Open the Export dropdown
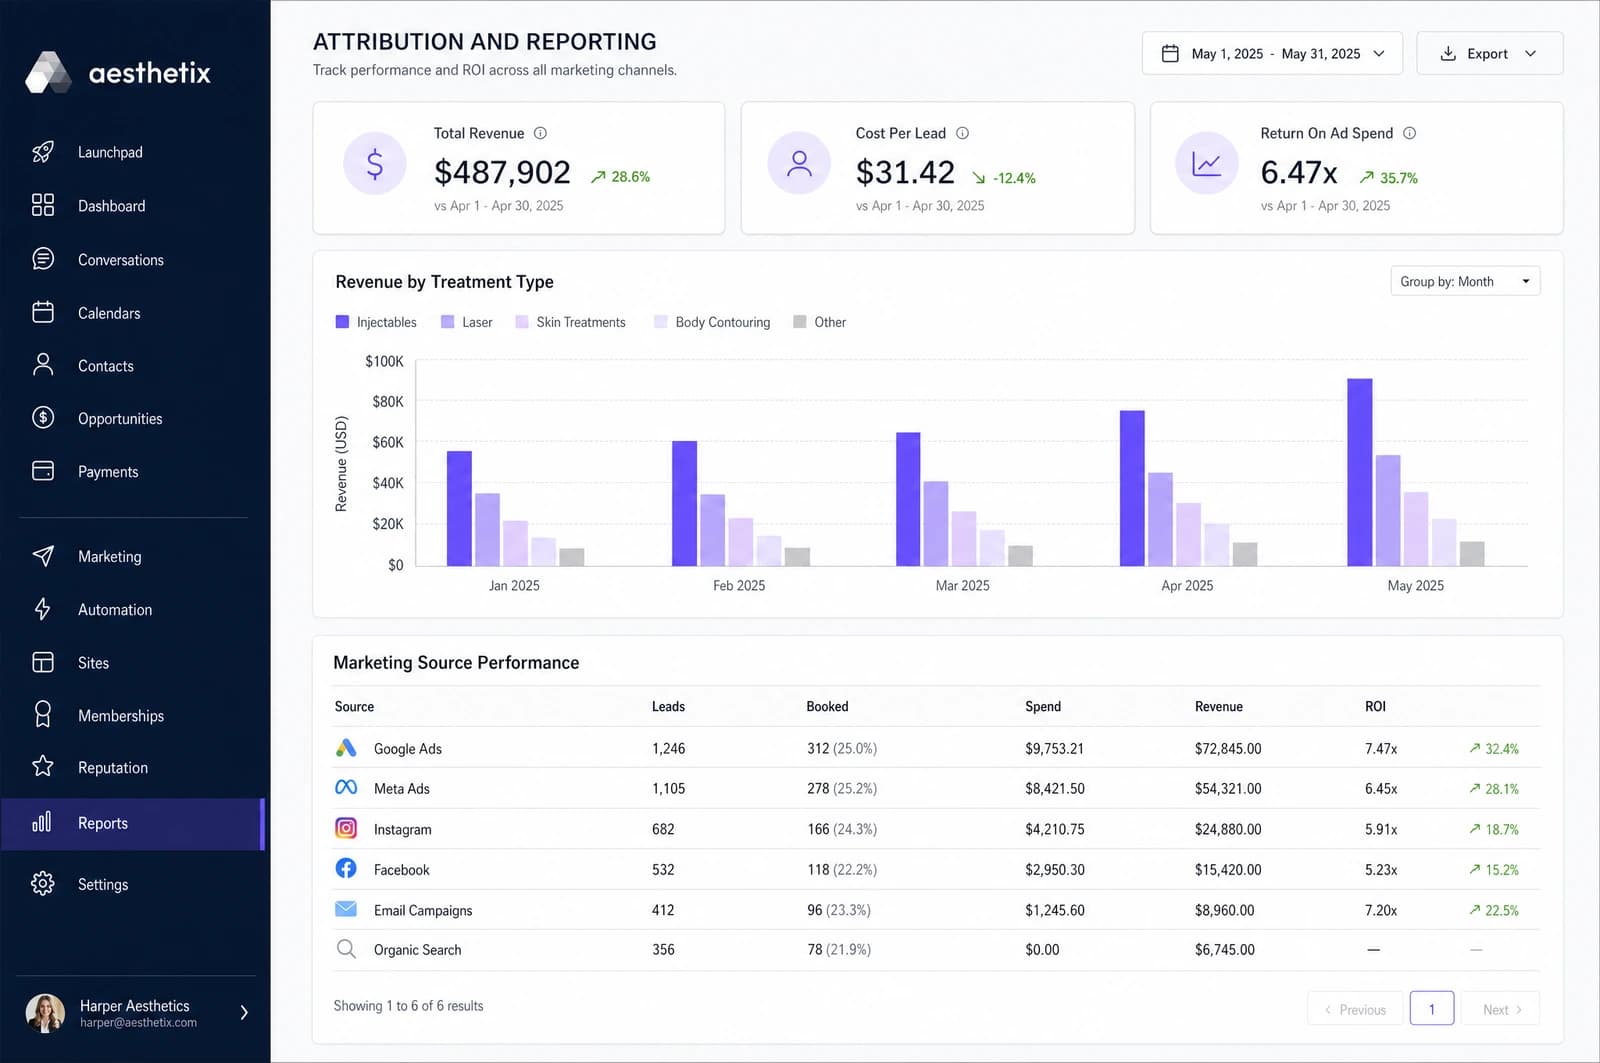This screenshot has width=1600, height=1063. [x=1489, y=54]
